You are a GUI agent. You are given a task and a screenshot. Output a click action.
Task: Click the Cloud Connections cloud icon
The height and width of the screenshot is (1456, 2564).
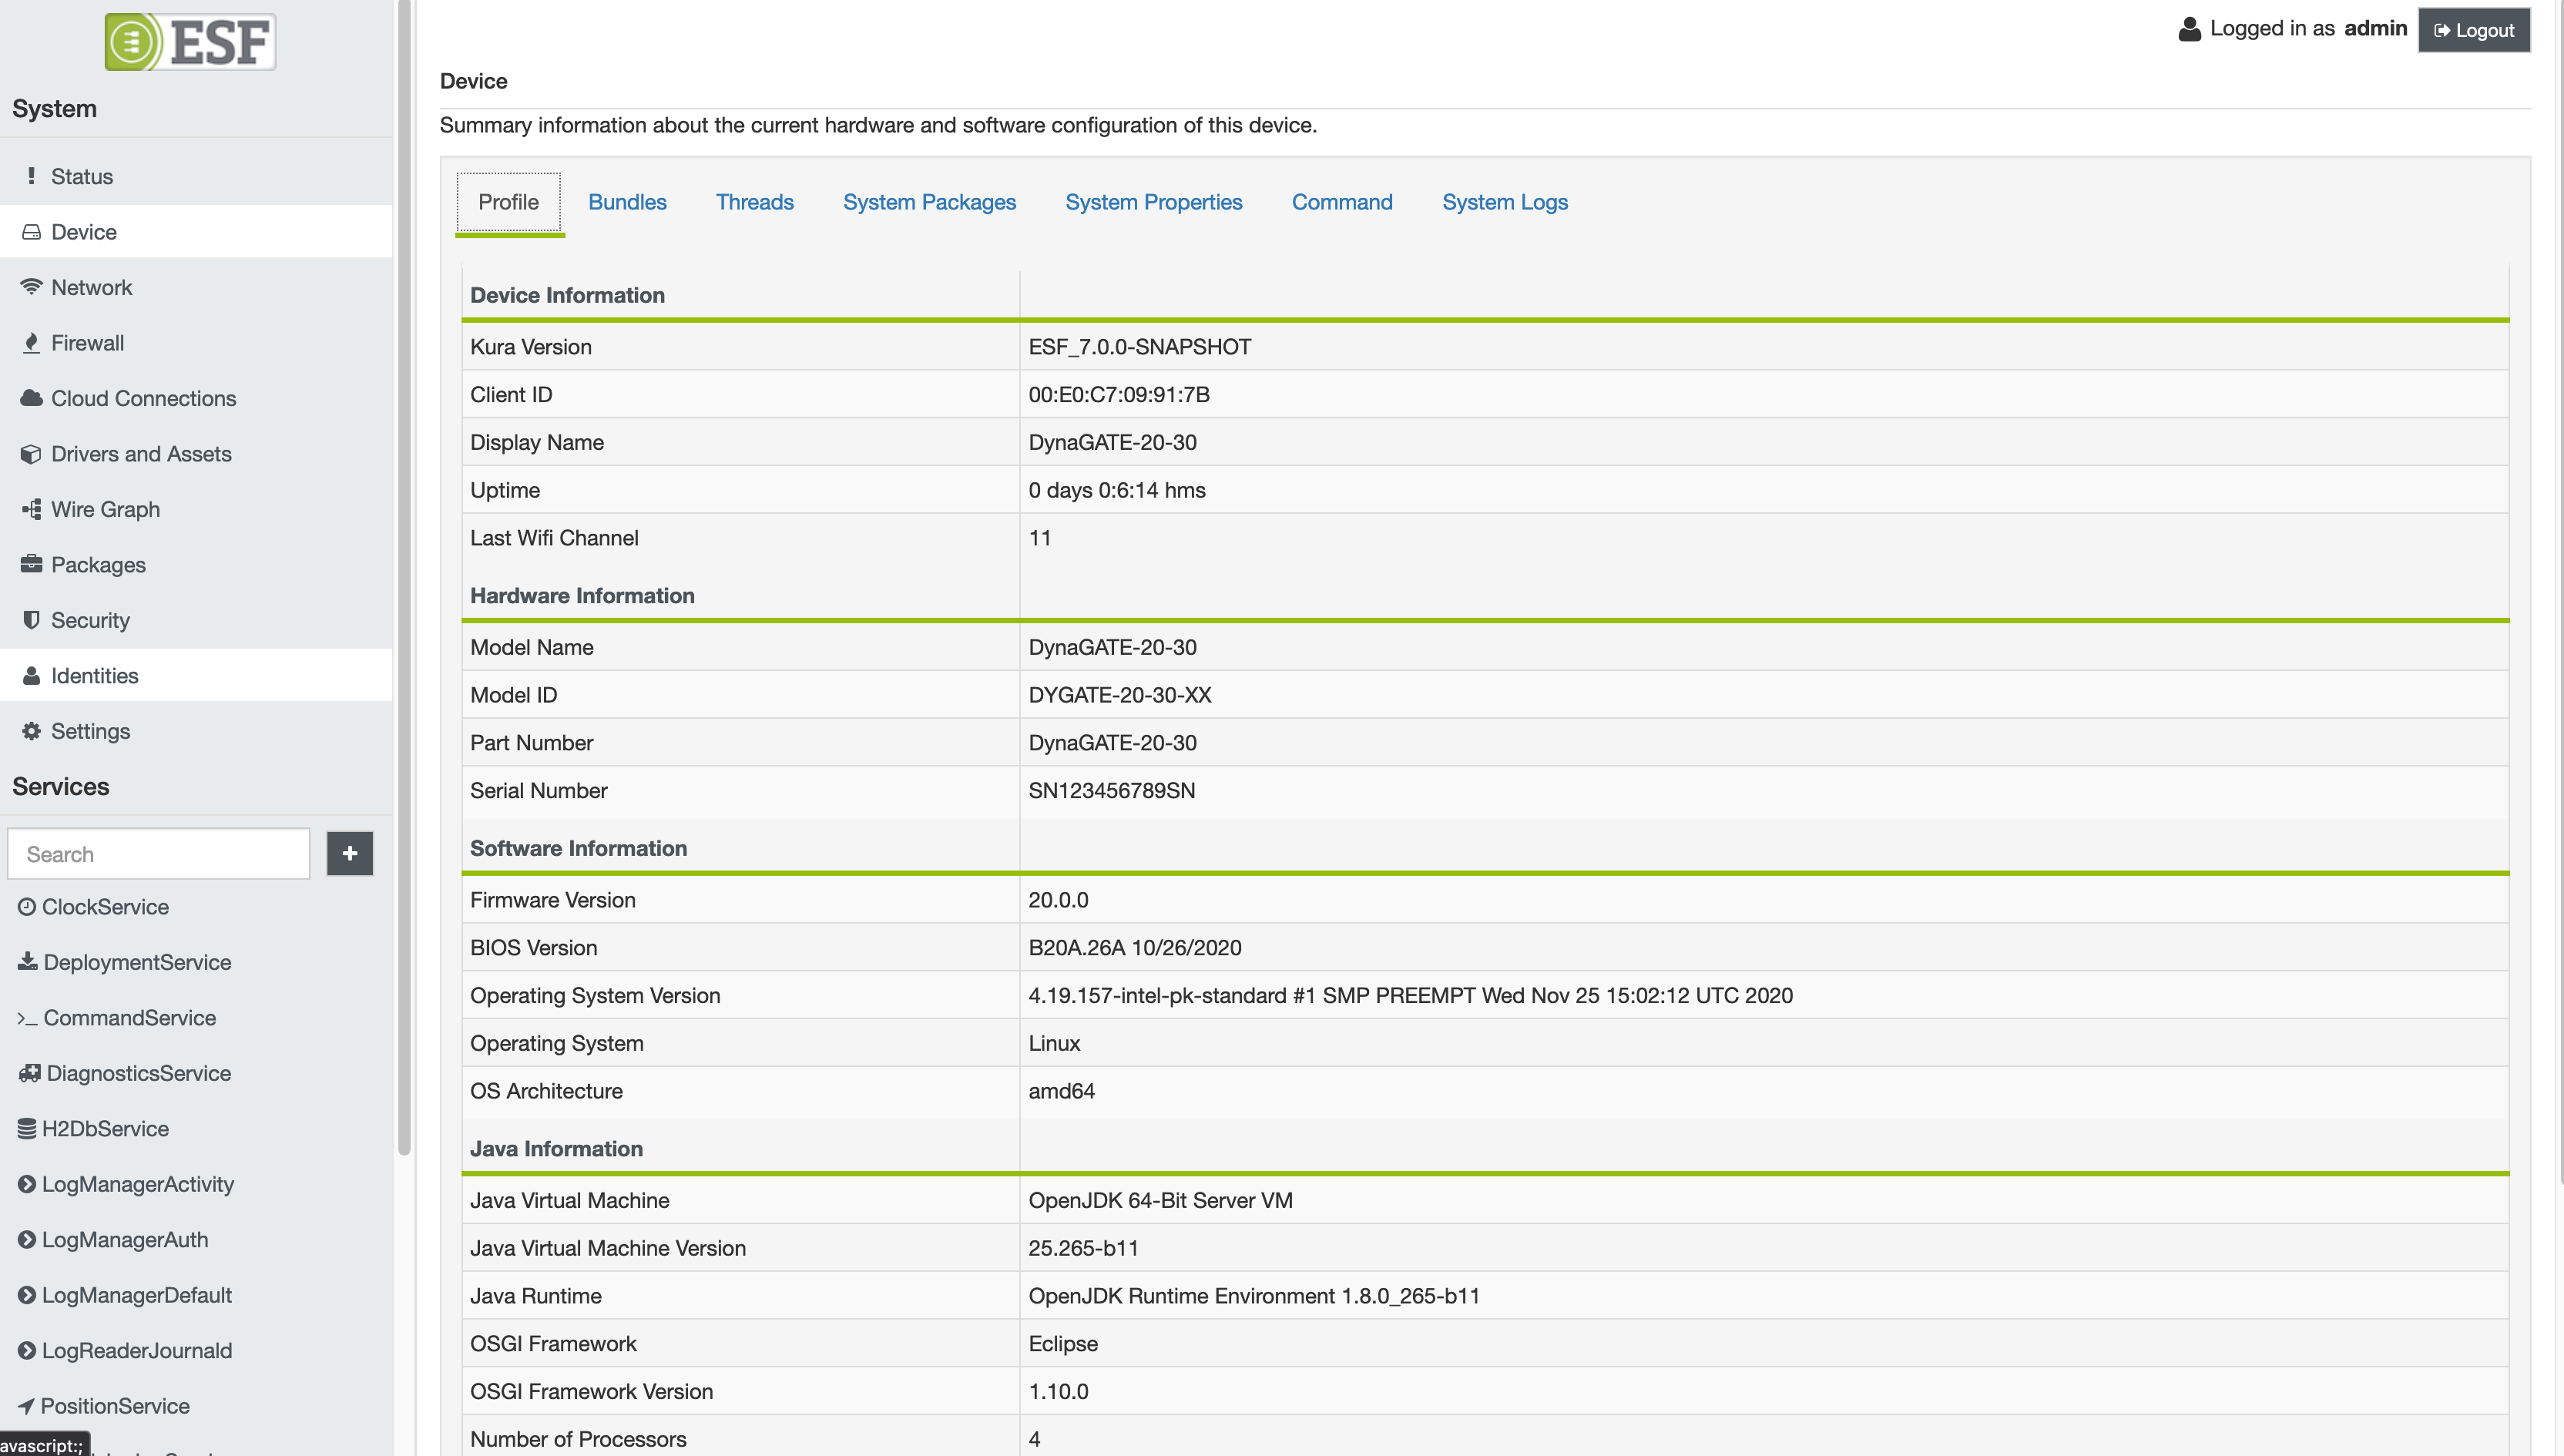point(32,398)
